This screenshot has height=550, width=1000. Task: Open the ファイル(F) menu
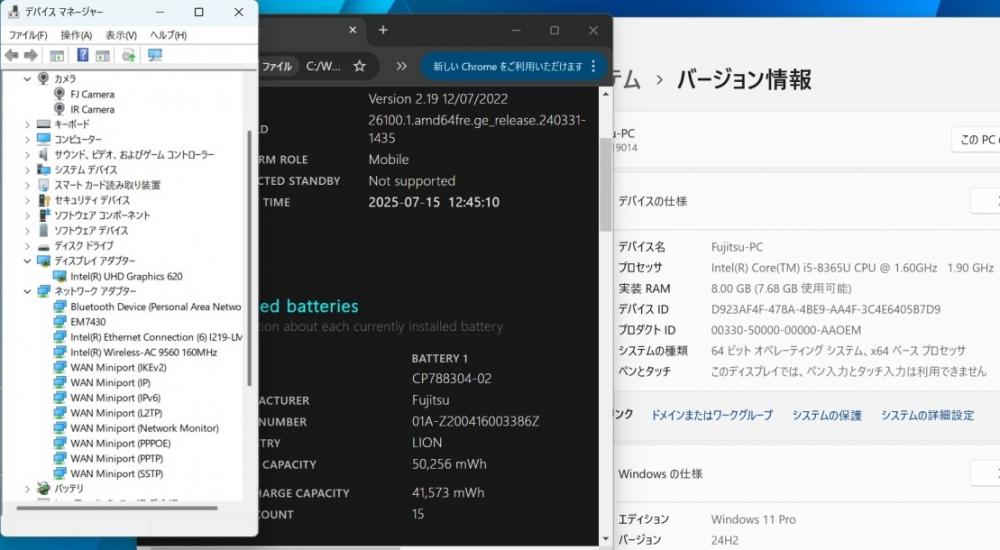coord(27,35)
